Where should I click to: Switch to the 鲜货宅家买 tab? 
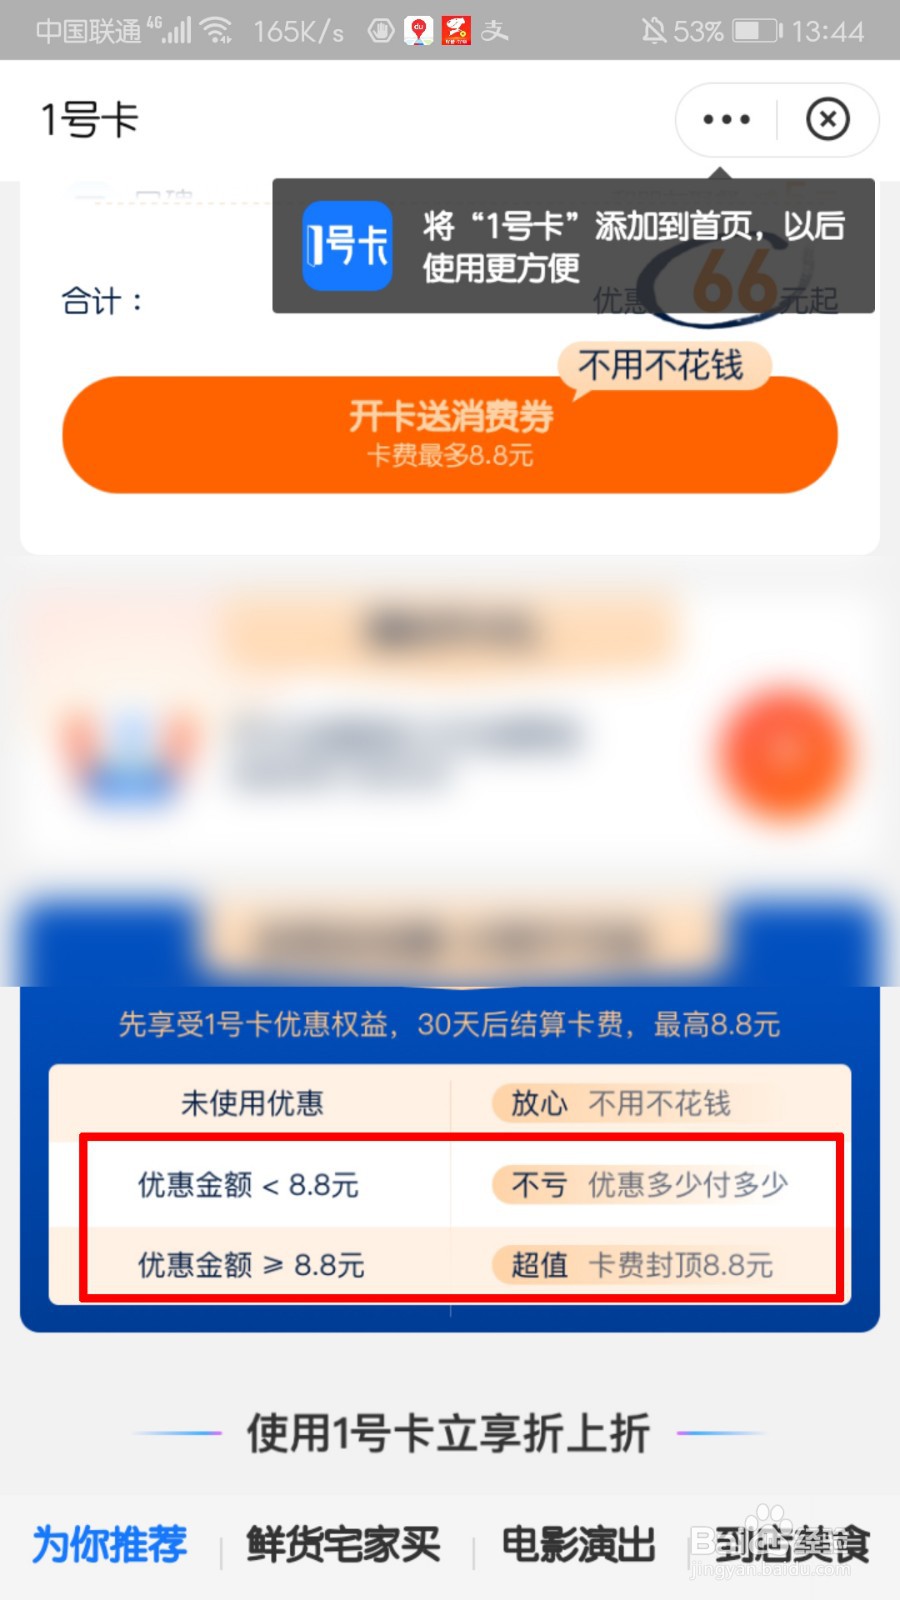click(343, 1545)
